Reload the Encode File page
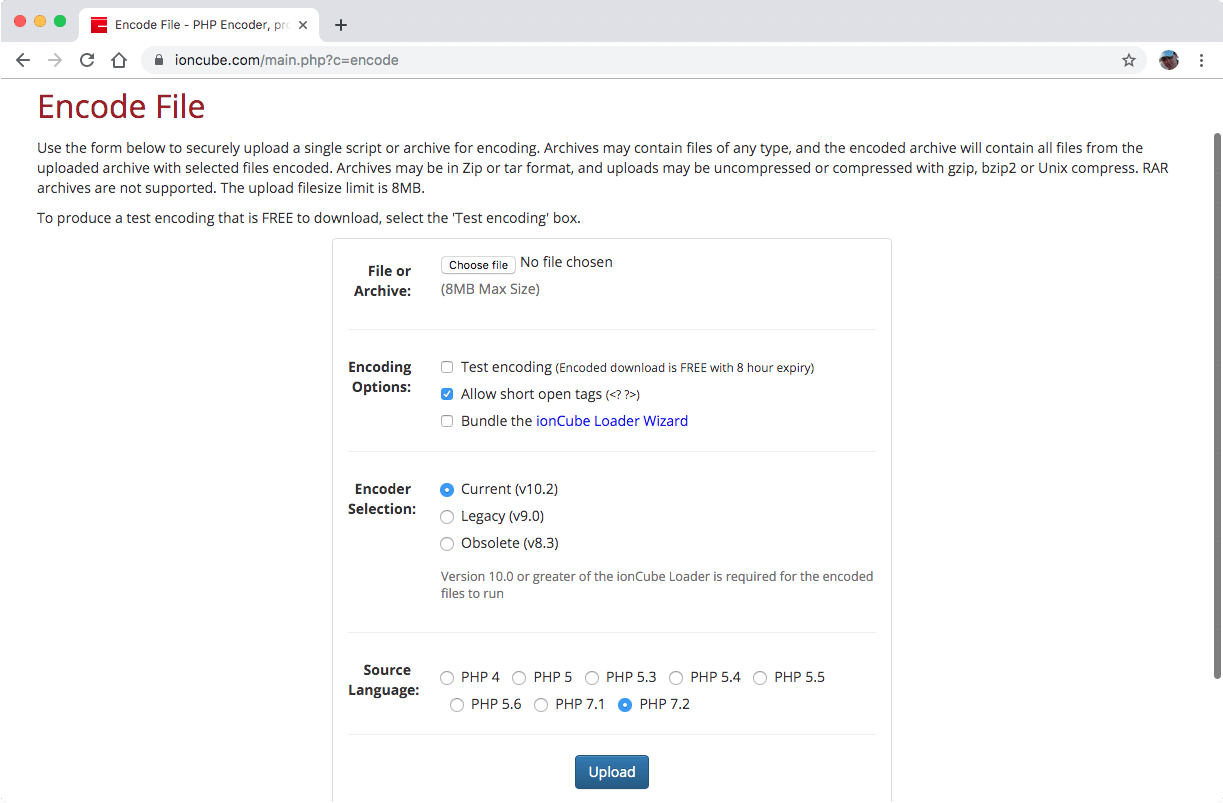The height and width of the screenshot is (803, 1223). [86, 60]
